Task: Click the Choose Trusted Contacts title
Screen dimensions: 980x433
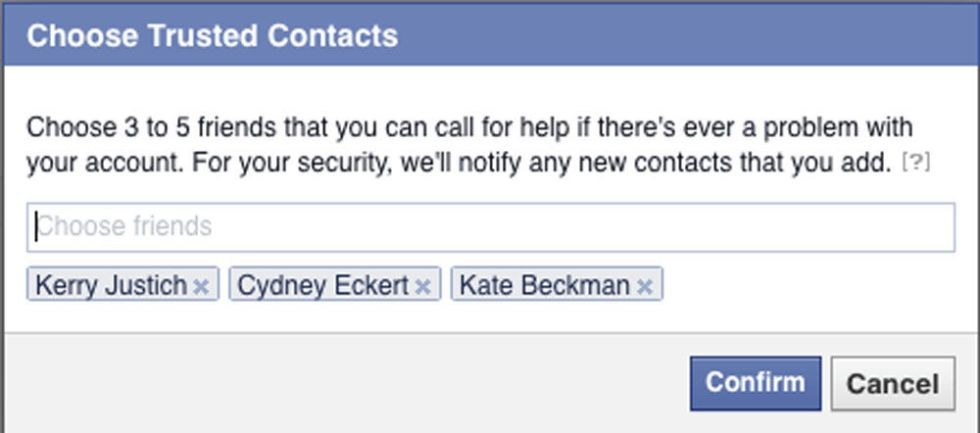Action: (212, 36)
